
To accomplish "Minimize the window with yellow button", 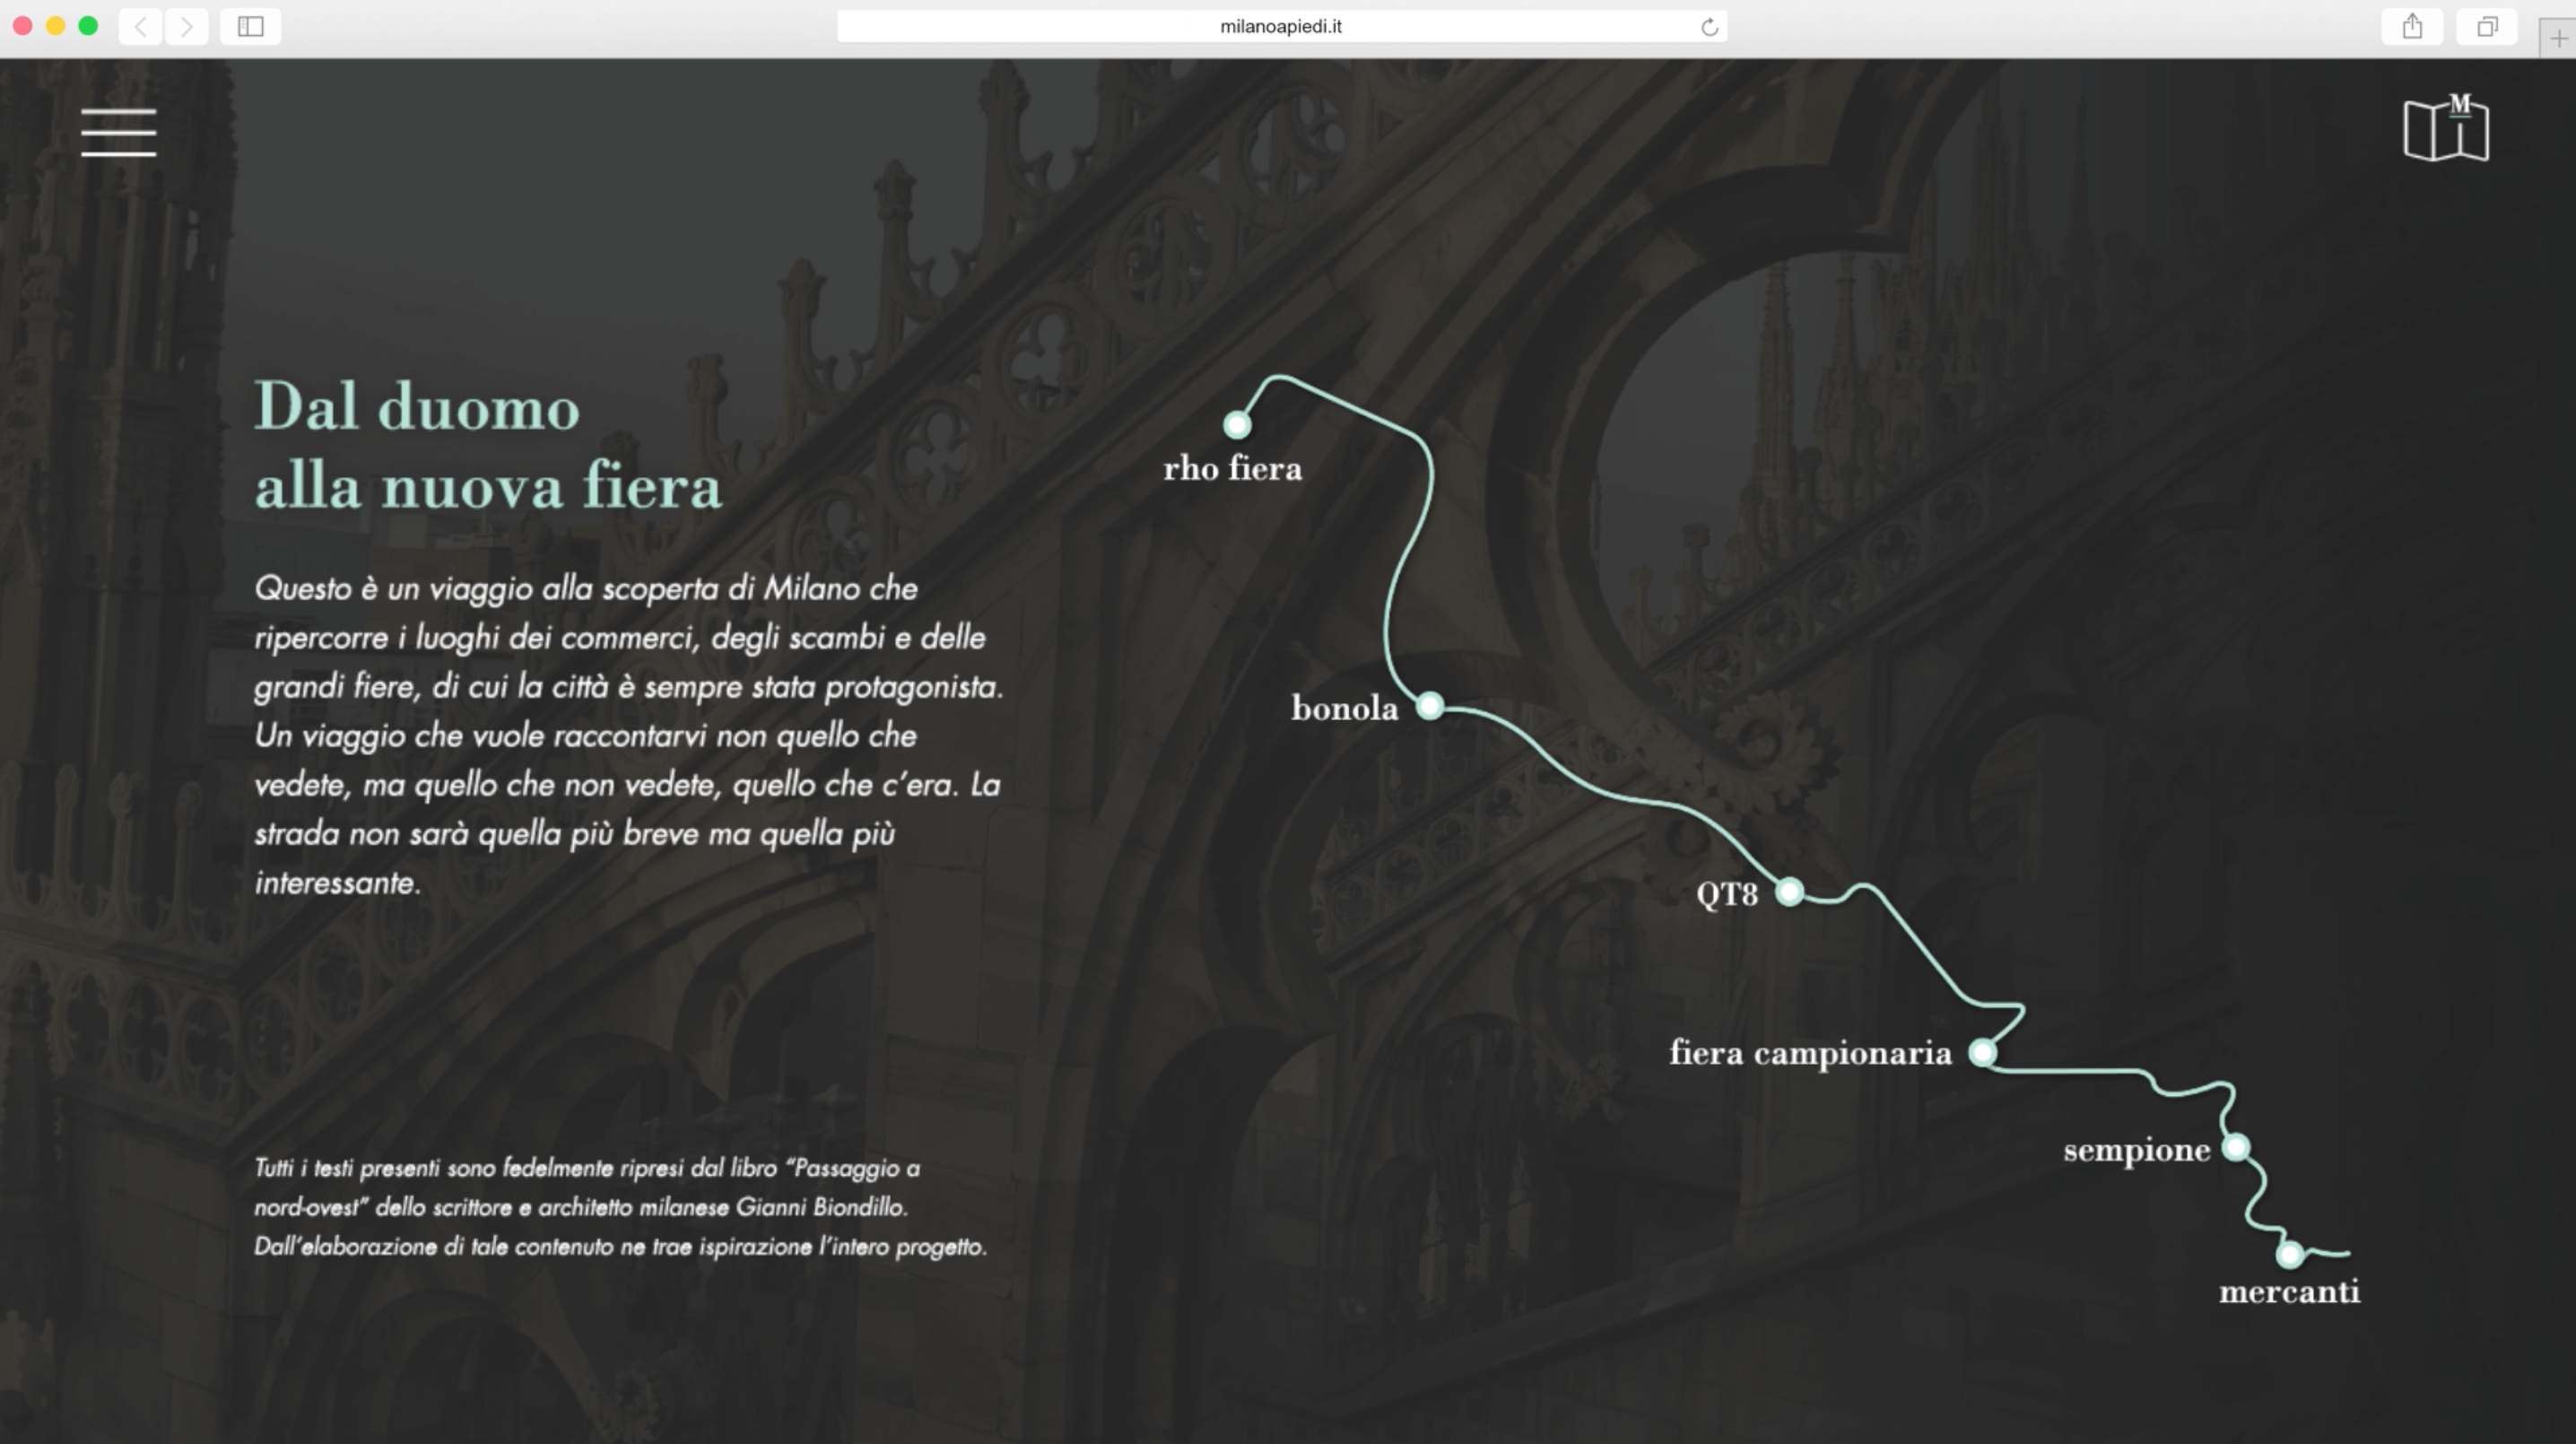I will (x=56, y=26).
